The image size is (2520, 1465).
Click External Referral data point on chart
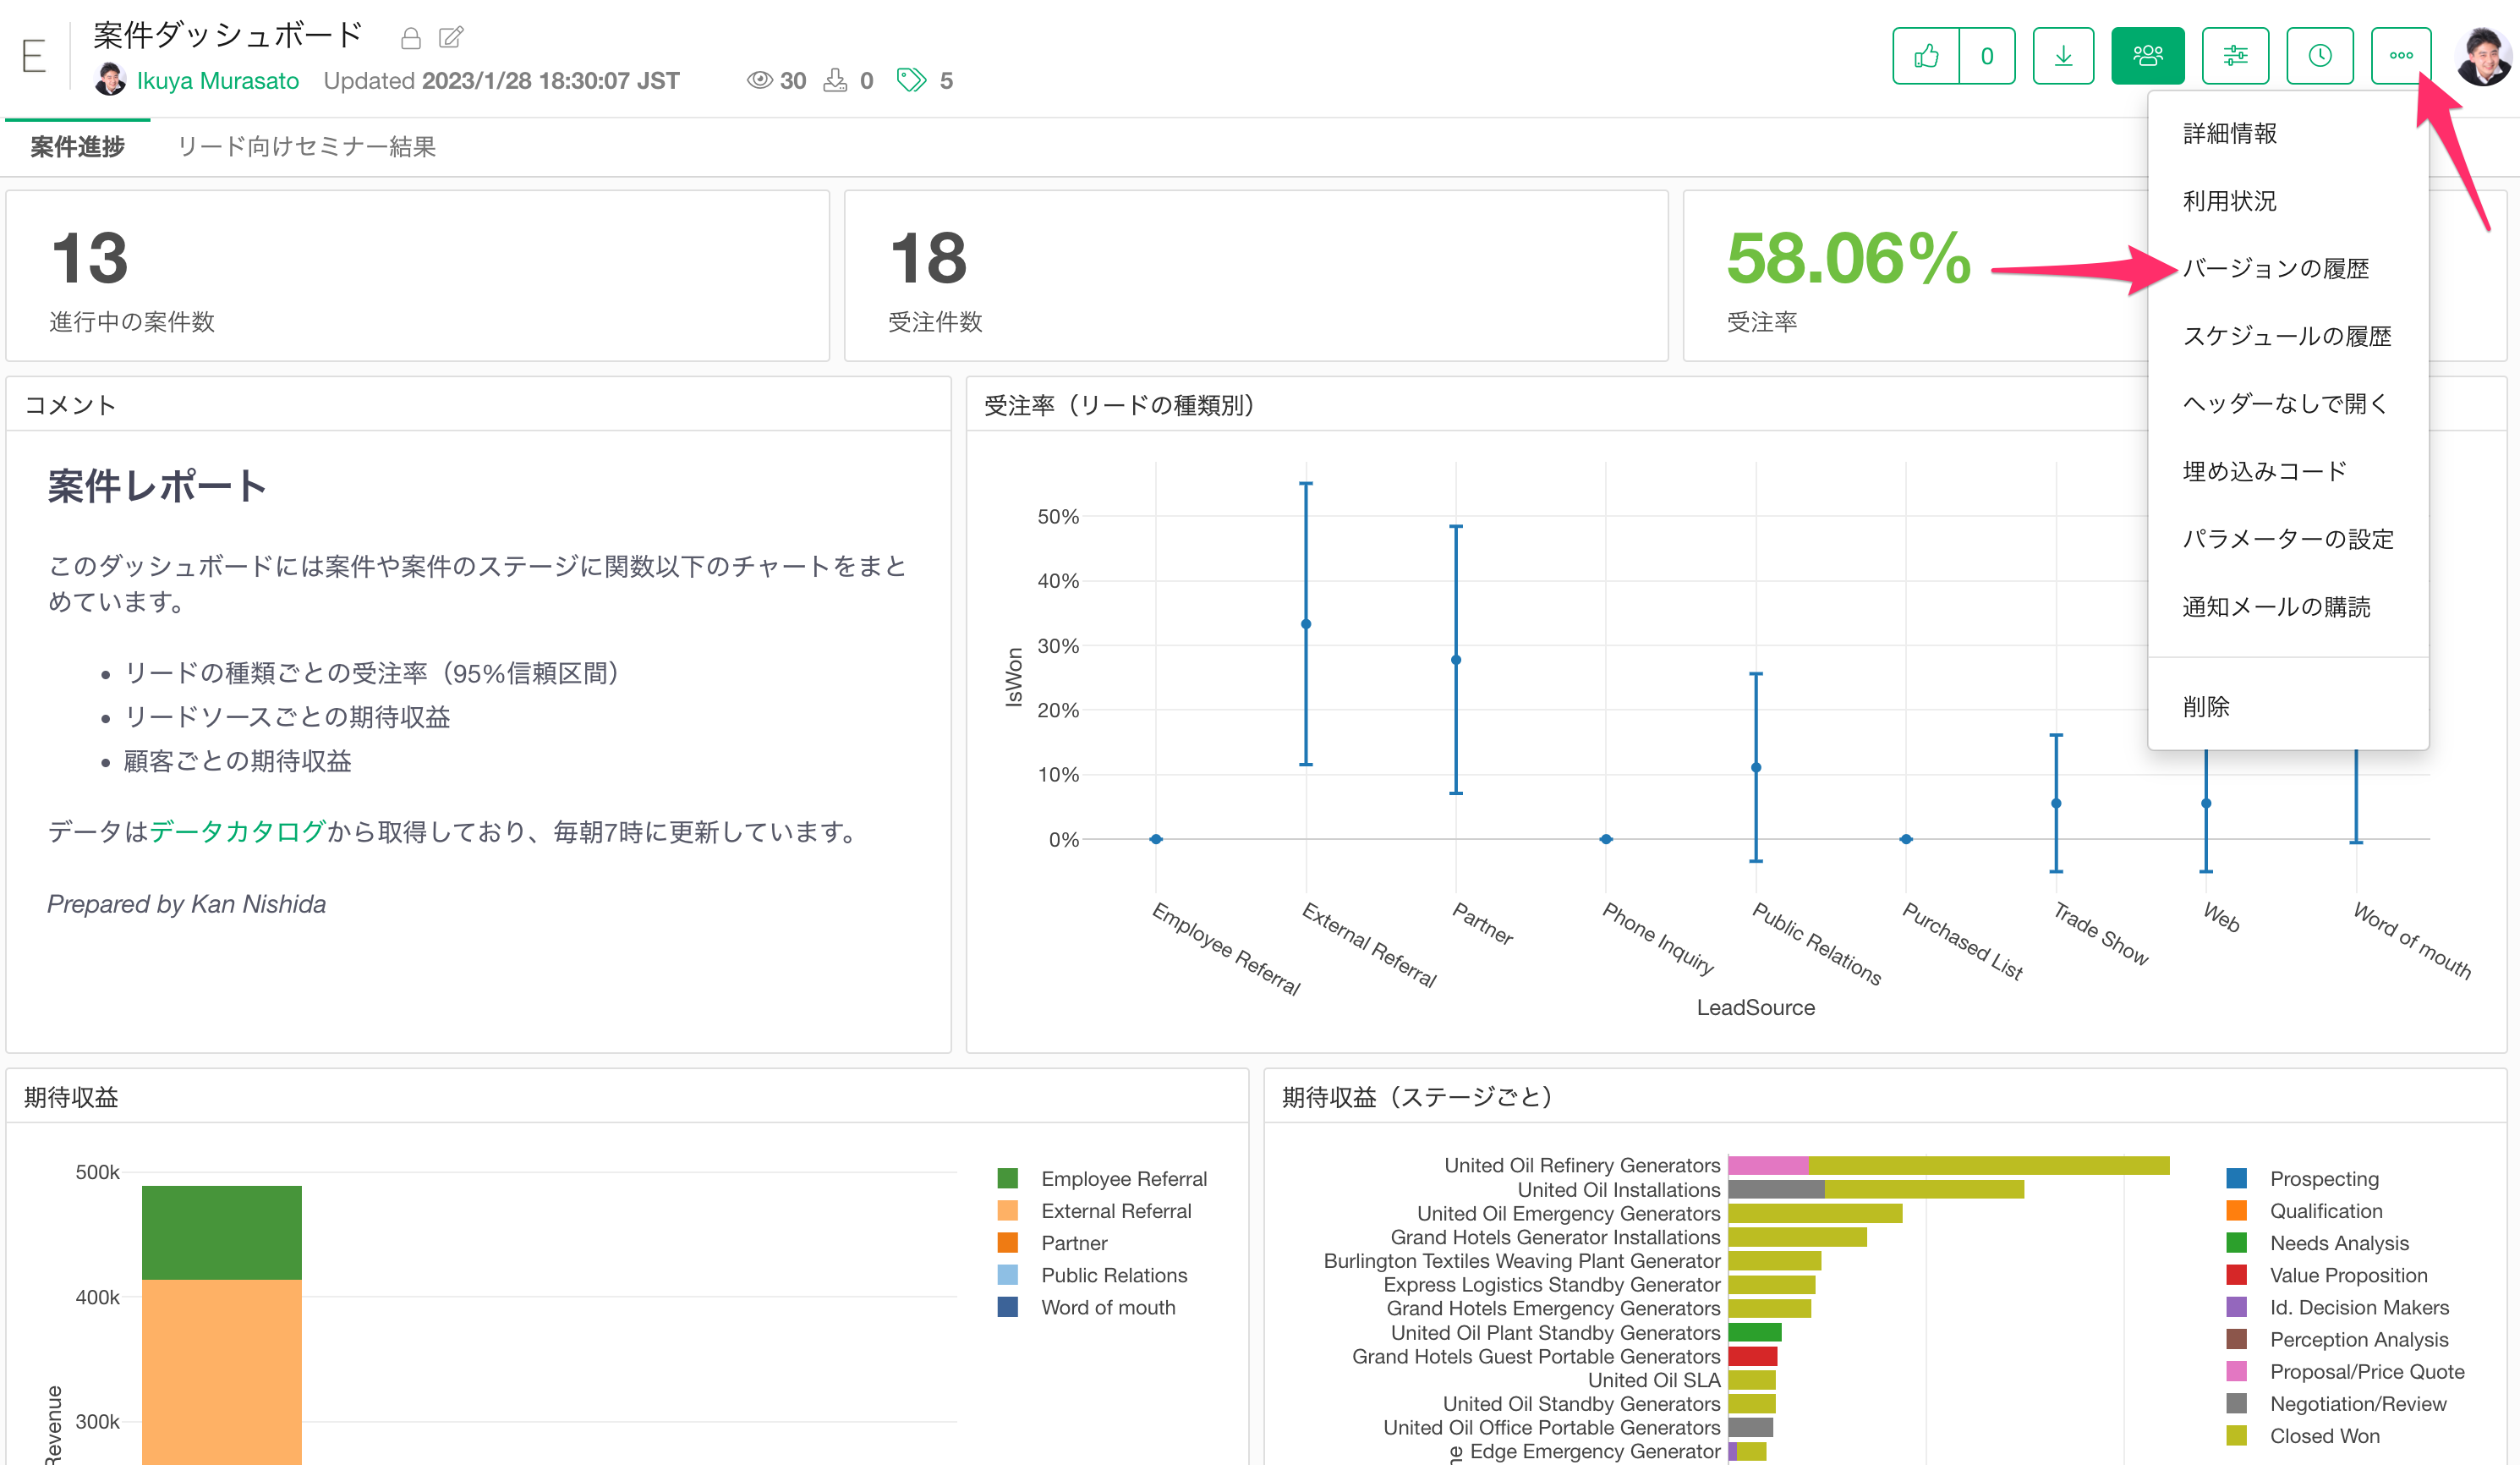pyautogui.click(x=1306, y=624)
